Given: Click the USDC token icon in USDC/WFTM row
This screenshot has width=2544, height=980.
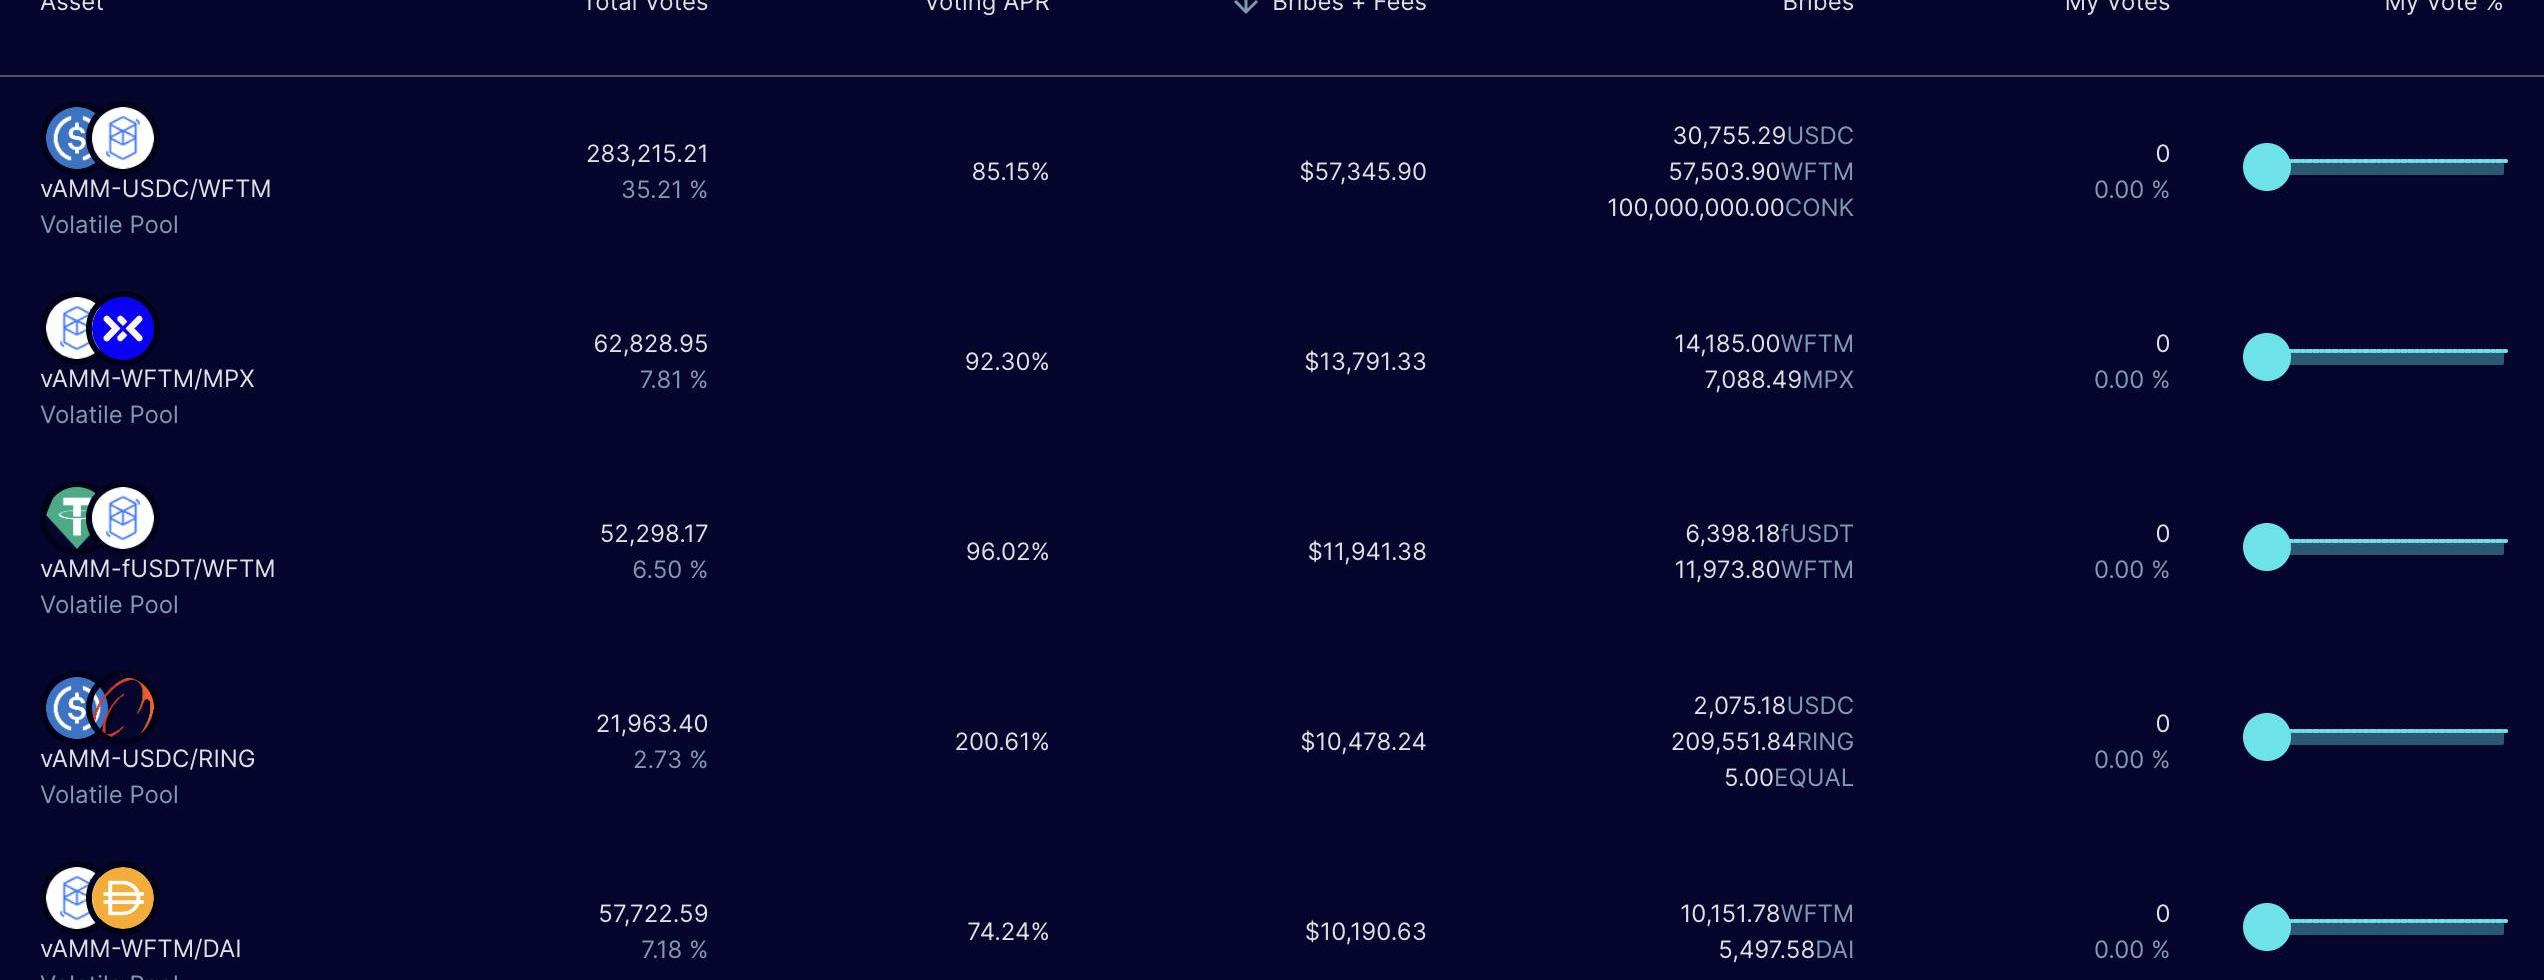Looking at the screenshot, I should click(70, 138).
